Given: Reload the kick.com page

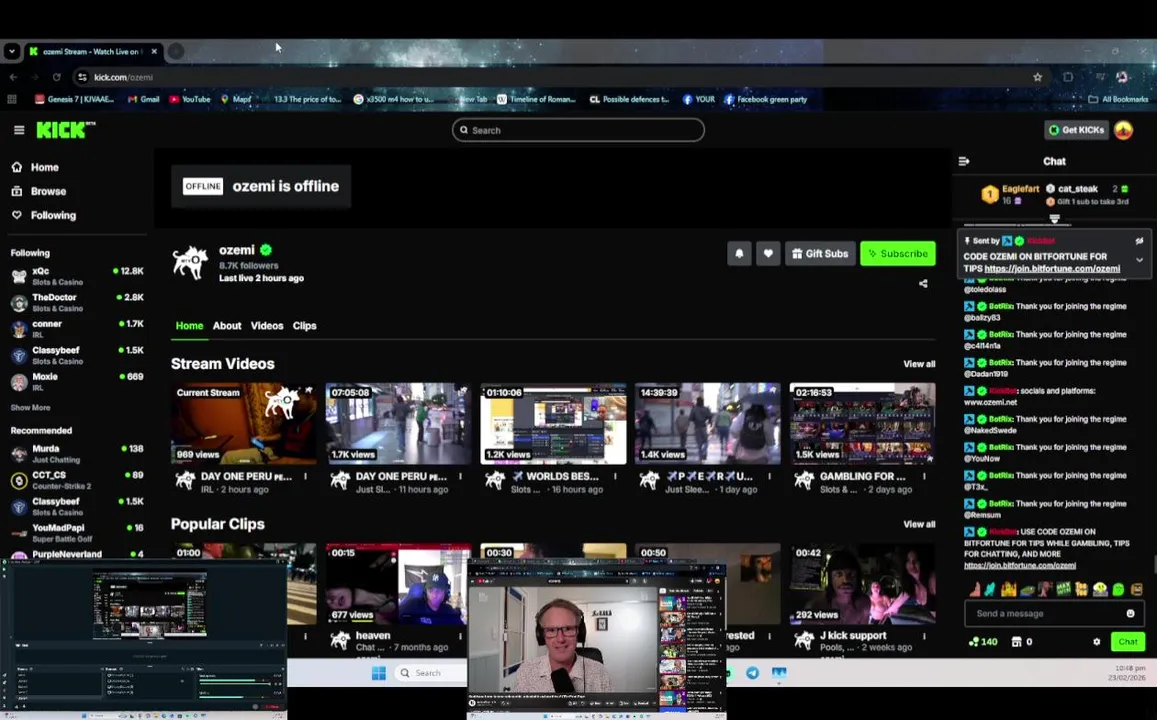Looking at the screenshot, I should pyautogui.click(x=56, y=77).
